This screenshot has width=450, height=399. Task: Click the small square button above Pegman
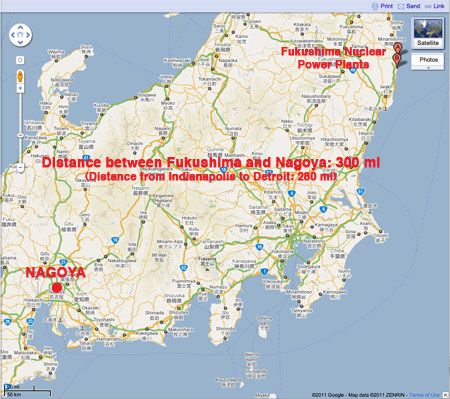pyautogui.click(x=20, y=60)
